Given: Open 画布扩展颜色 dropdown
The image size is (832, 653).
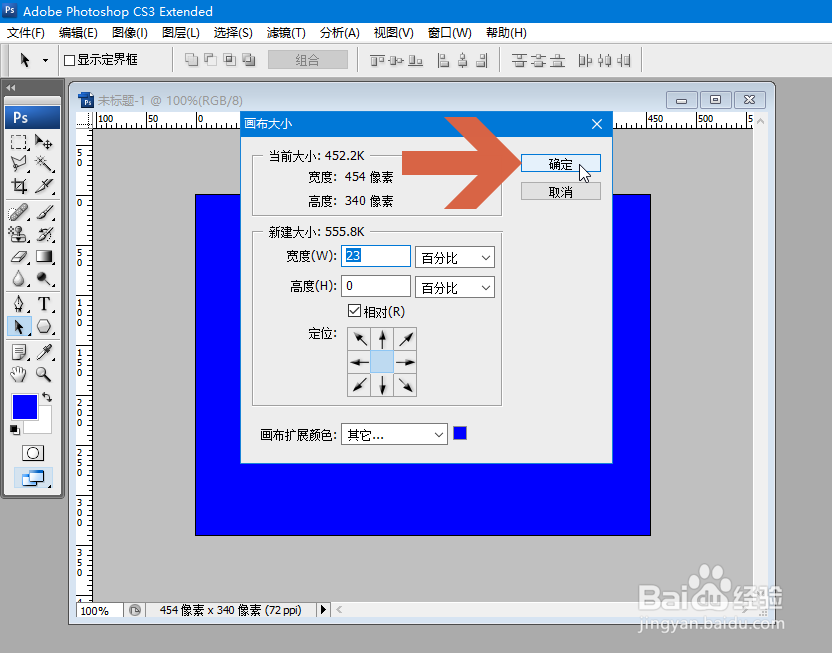Looking at the screenshot, I should click(394, 434).
